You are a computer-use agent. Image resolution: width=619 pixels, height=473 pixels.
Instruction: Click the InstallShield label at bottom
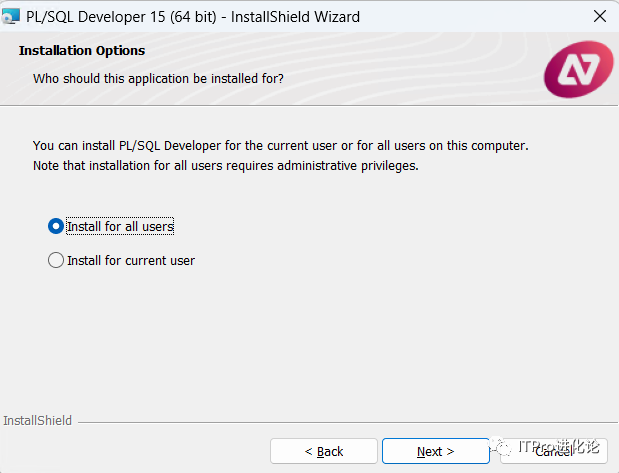(x=38, y=420)
